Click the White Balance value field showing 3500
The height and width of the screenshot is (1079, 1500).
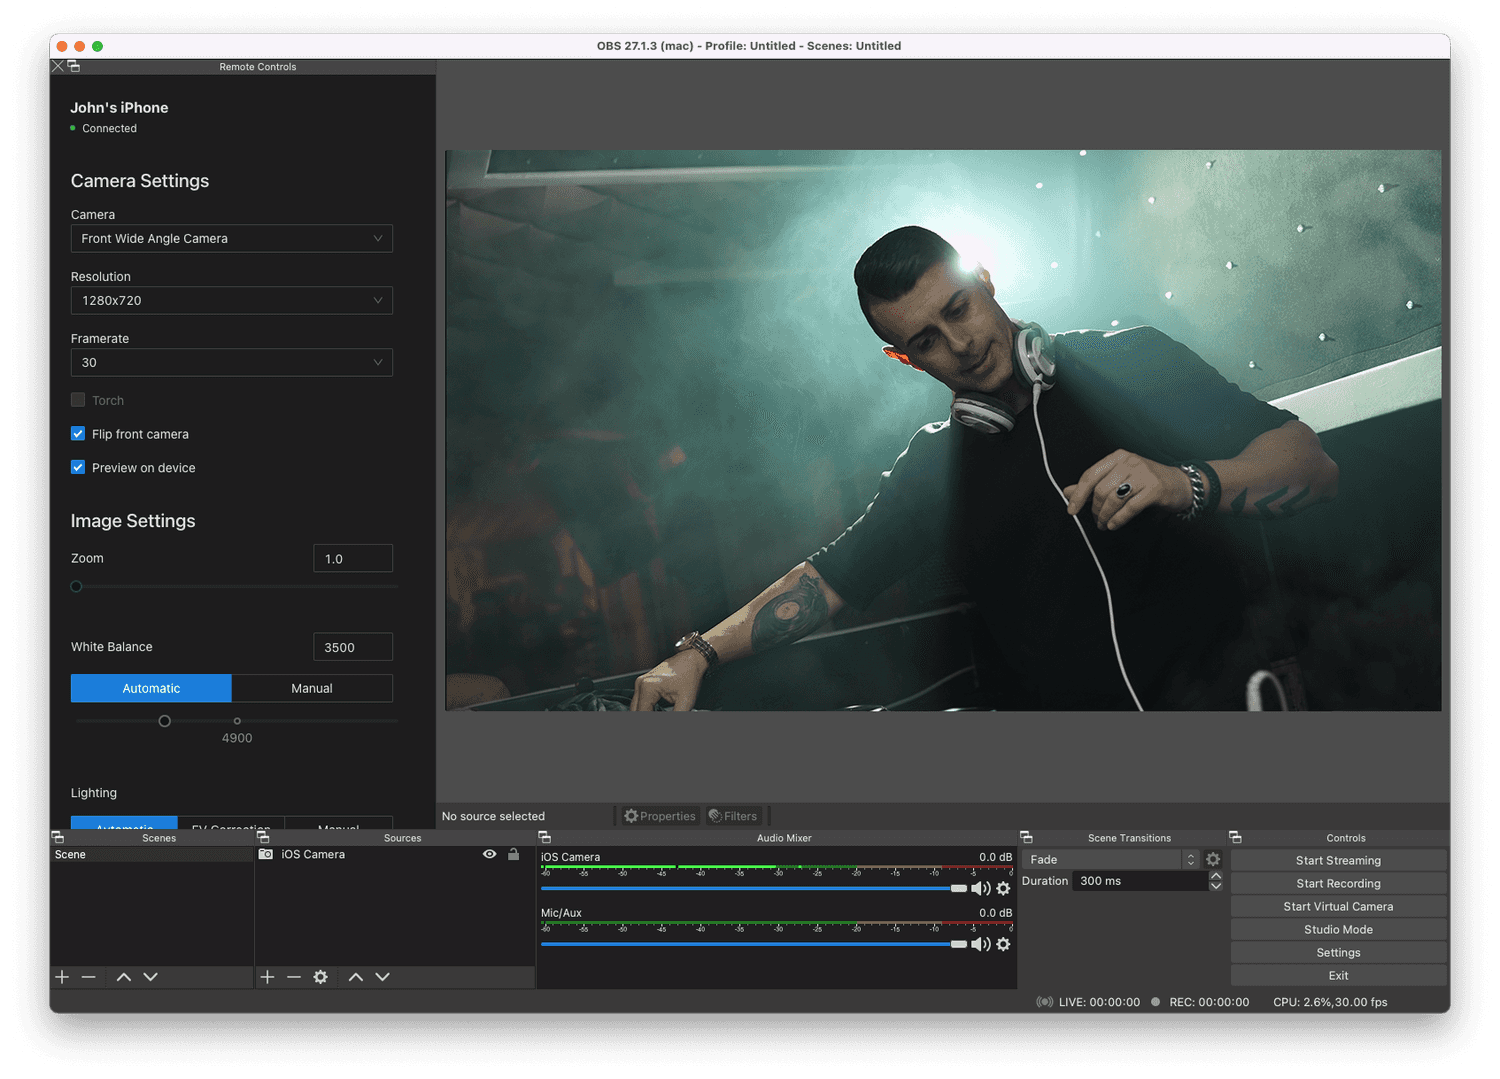click(x=352, y=646)
